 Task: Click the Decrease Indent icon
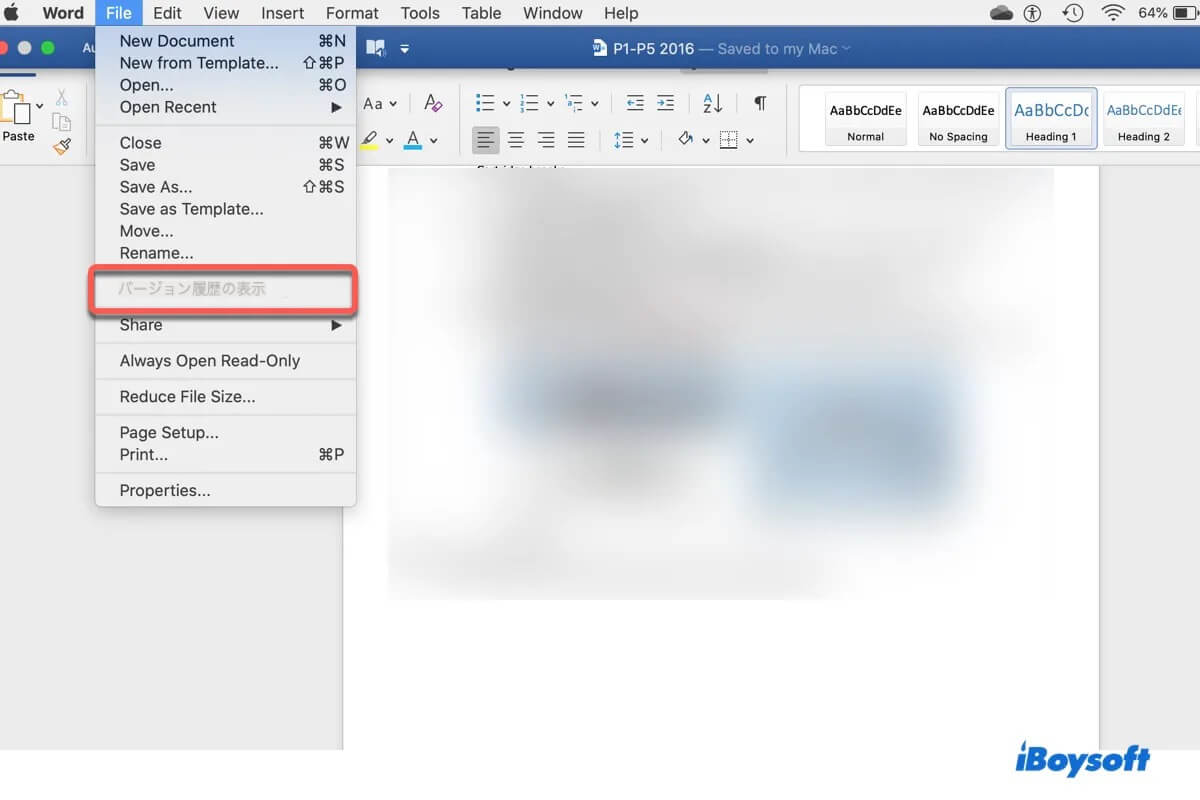634,103
